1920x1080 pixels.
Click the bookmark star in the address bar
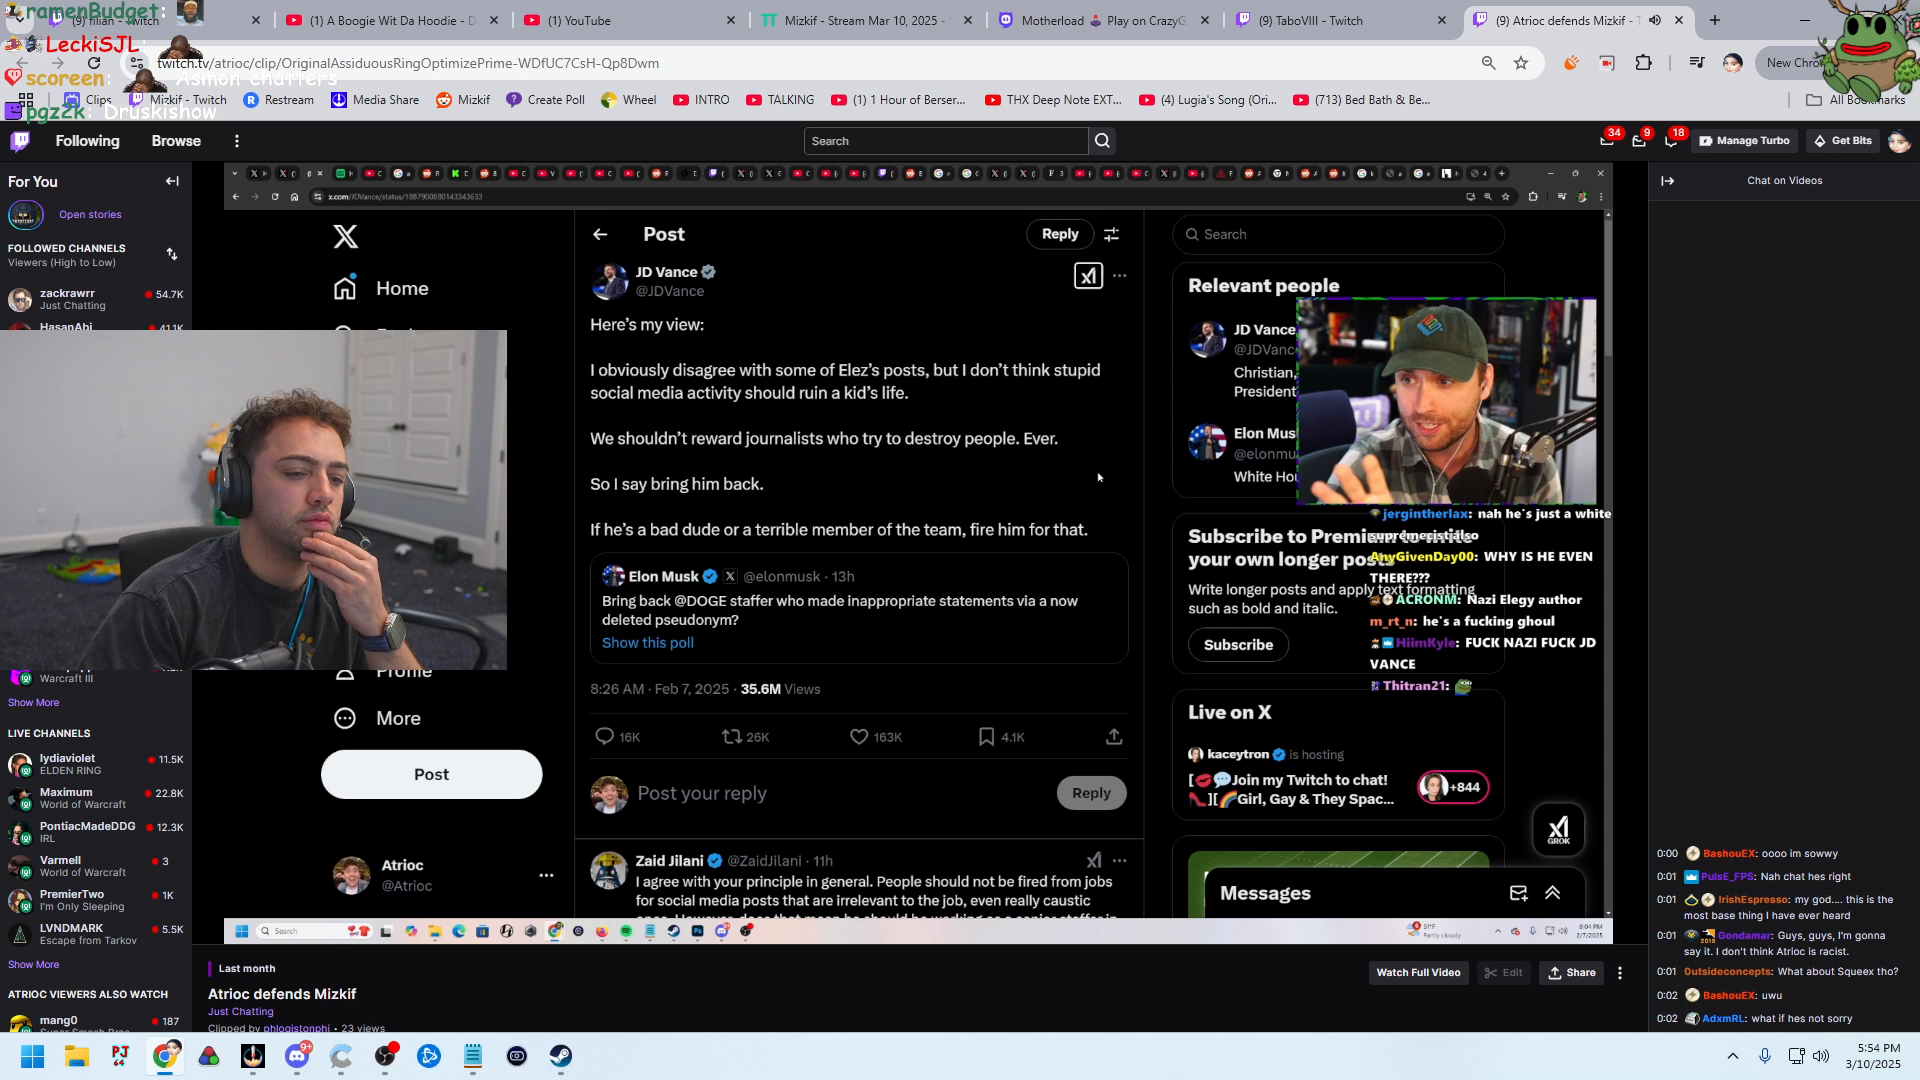click(x=1523, y=62)
